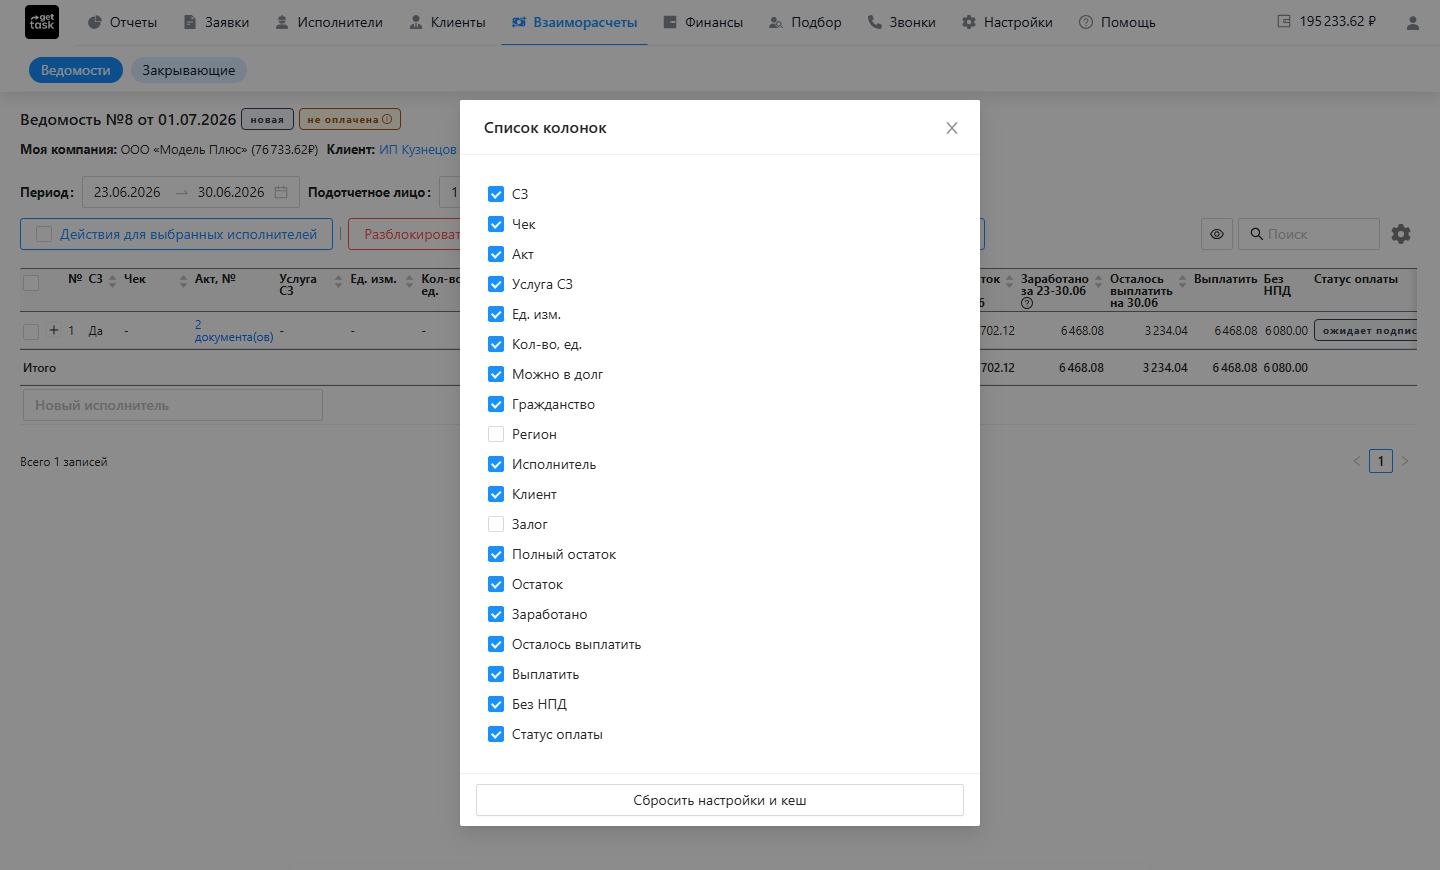Go to pagination page 1
Image resolution: width=1440 pixels, height=870 pixels.
(x=1381, y=461)
